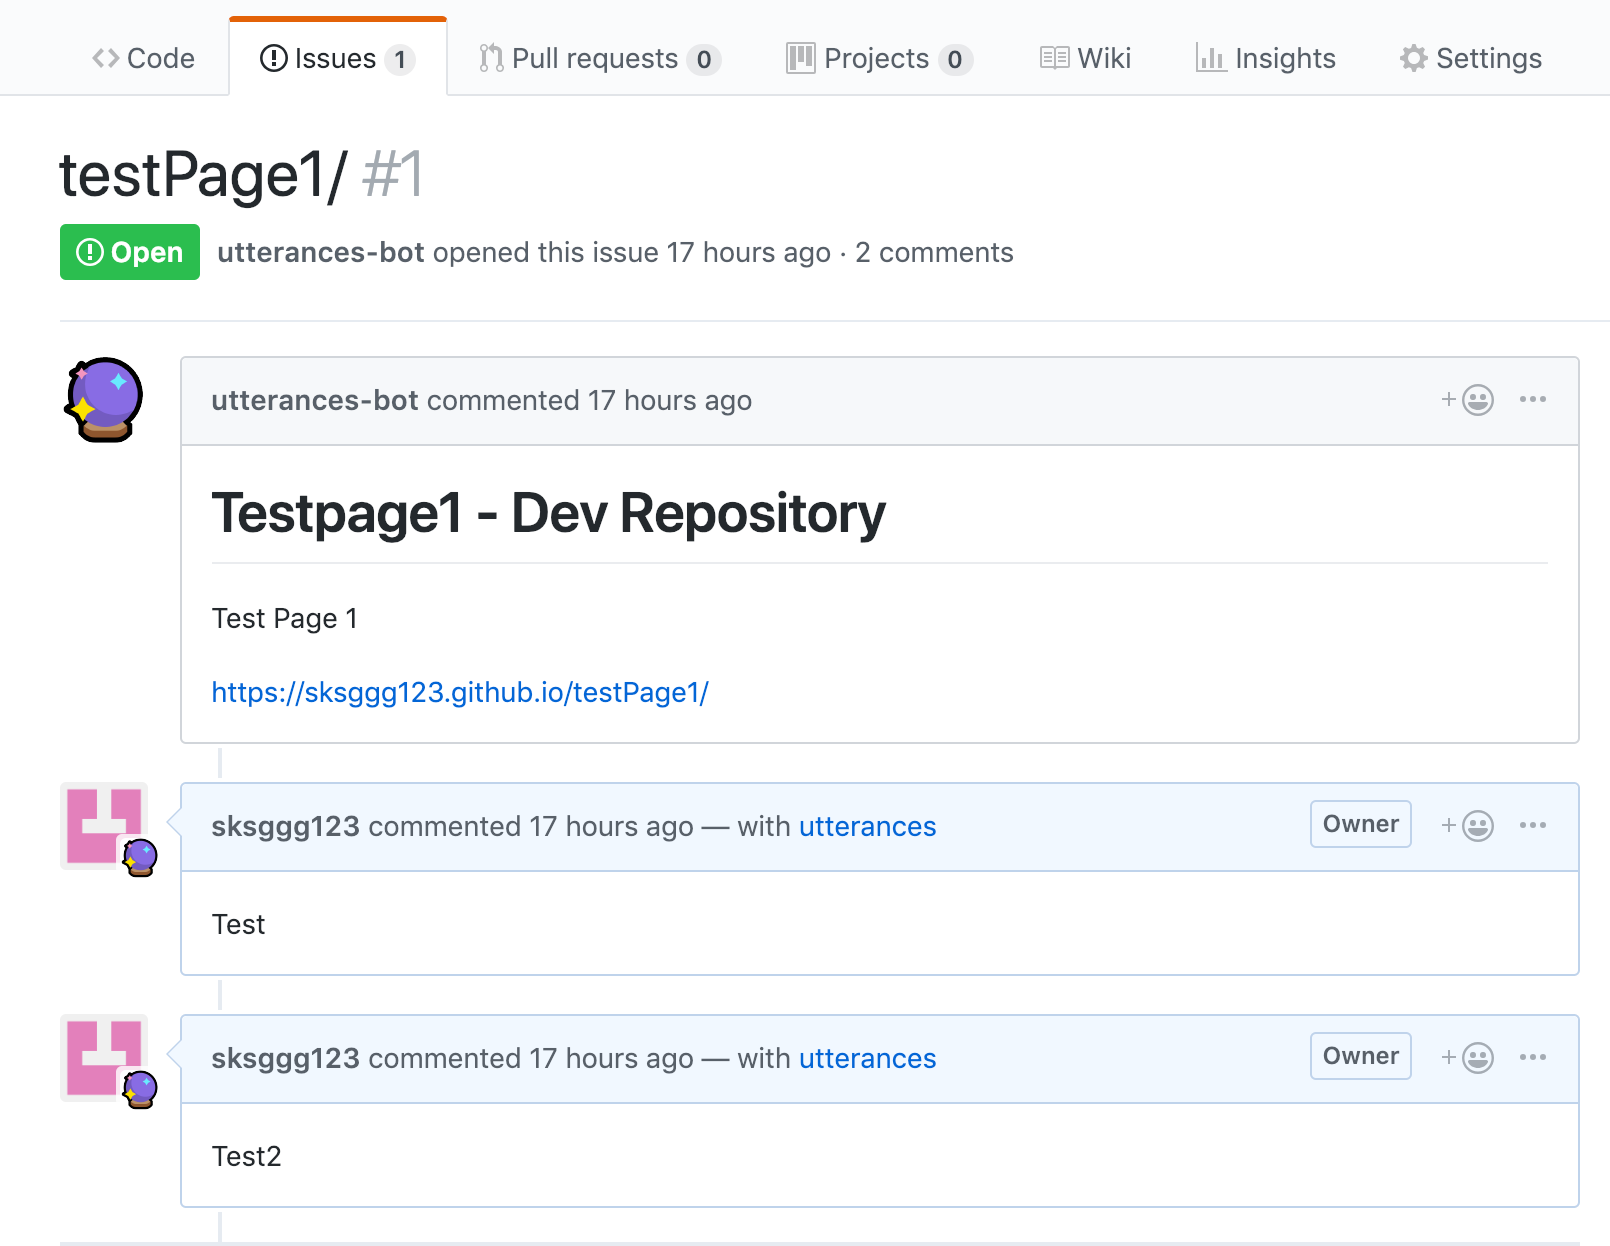Open utterances link on Test2 comment

click(x=867, y=1058)
